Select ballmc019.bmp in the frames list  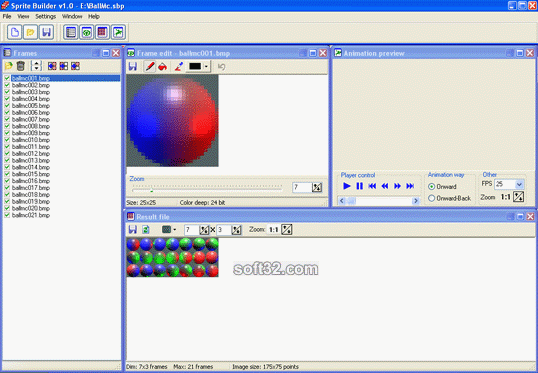point(31,201)
